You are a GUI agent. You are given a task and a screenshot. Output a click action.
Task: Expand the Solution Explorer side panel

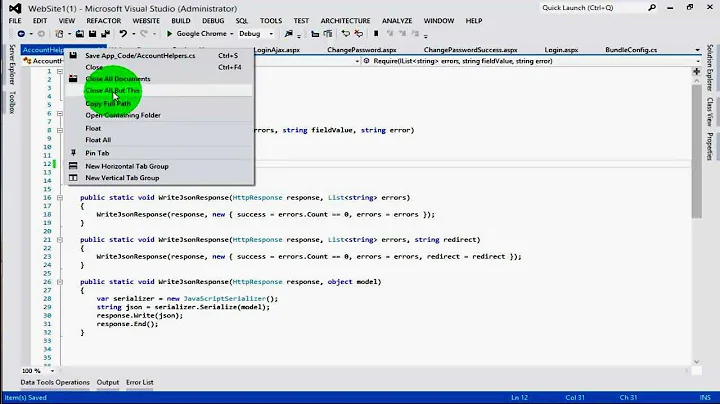(x=710, y=67)
